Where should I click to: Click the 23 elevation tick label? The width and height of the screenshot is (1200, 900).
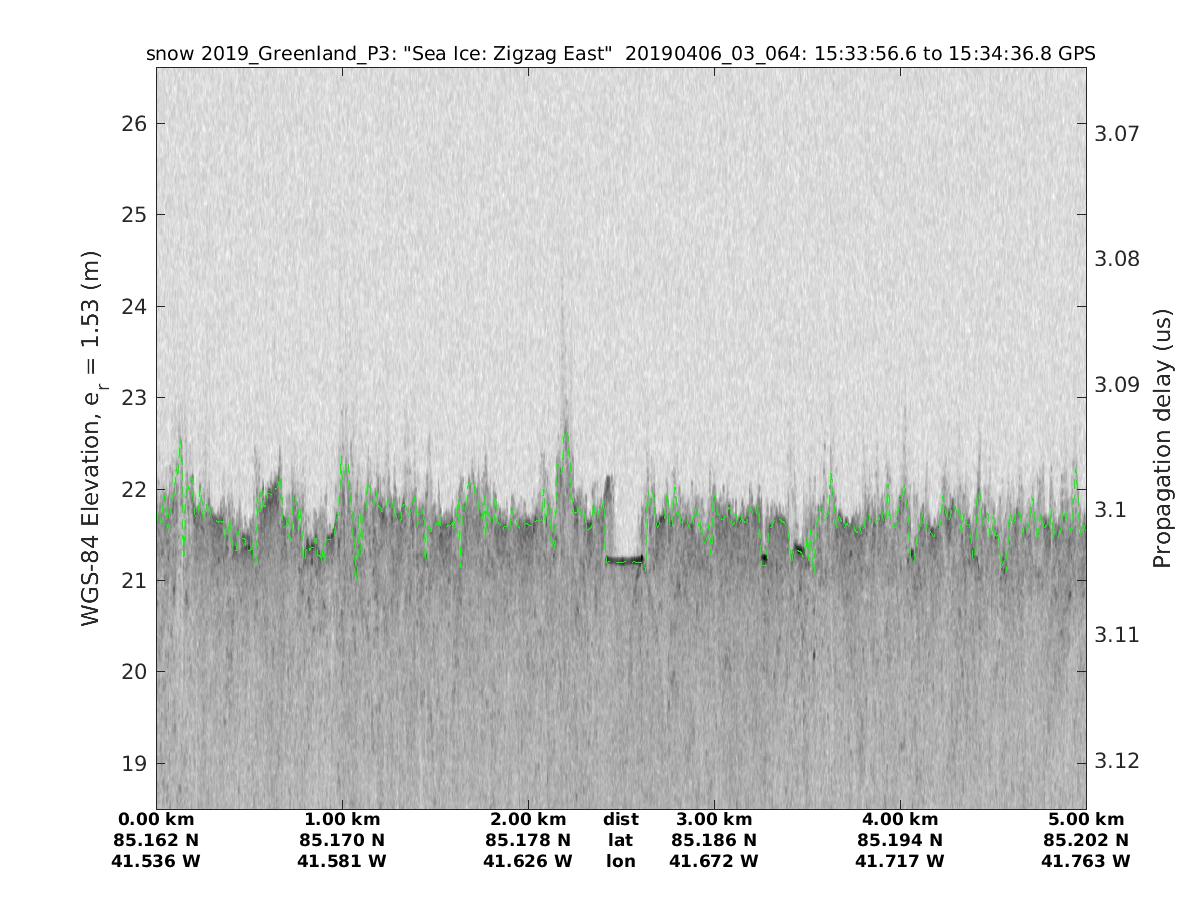click(133, 398)
